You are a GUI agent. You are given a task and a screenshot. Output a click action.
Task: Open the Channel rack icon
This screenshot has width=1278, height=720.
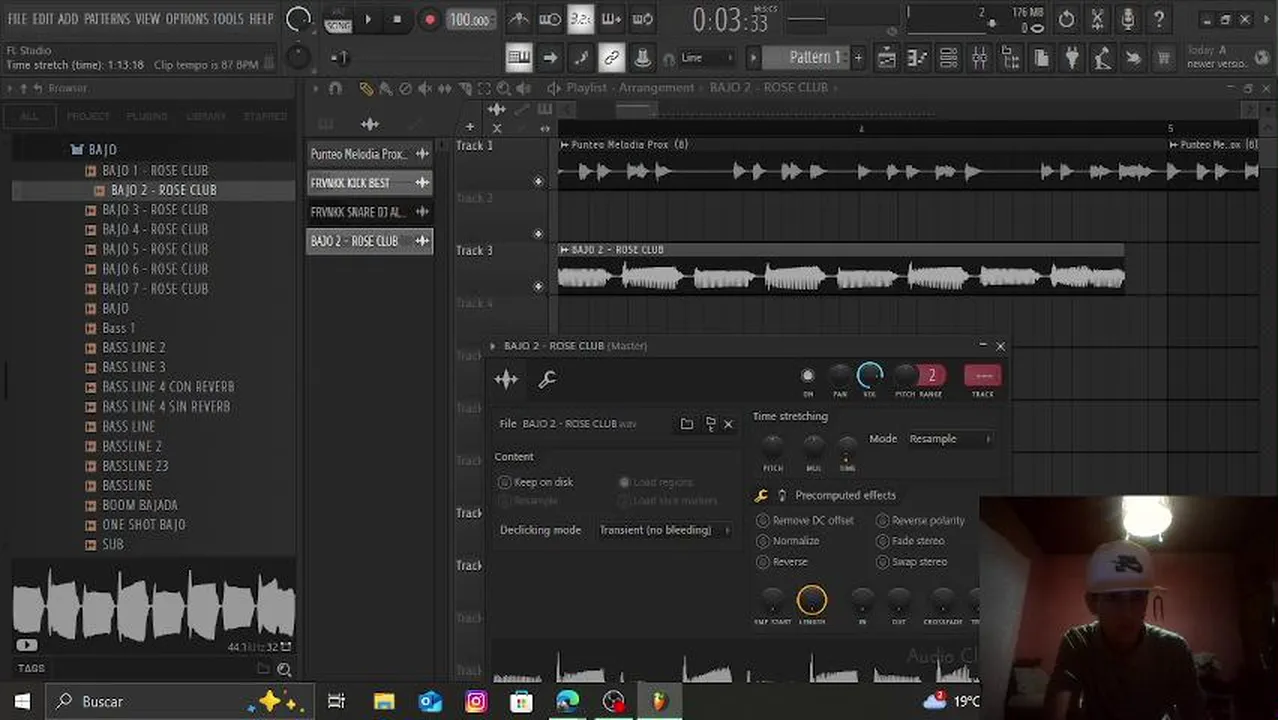coord(948,58)
